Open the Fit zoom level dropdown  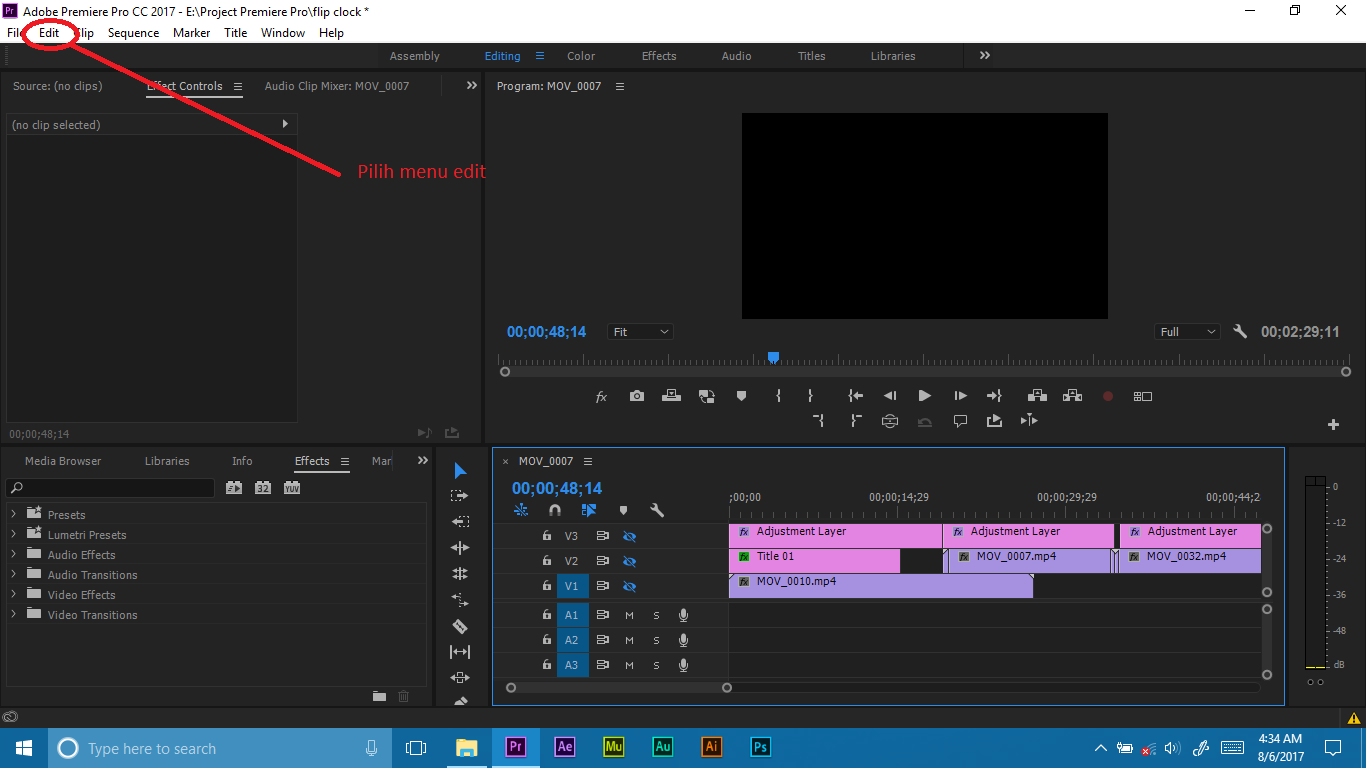(640, 332)
